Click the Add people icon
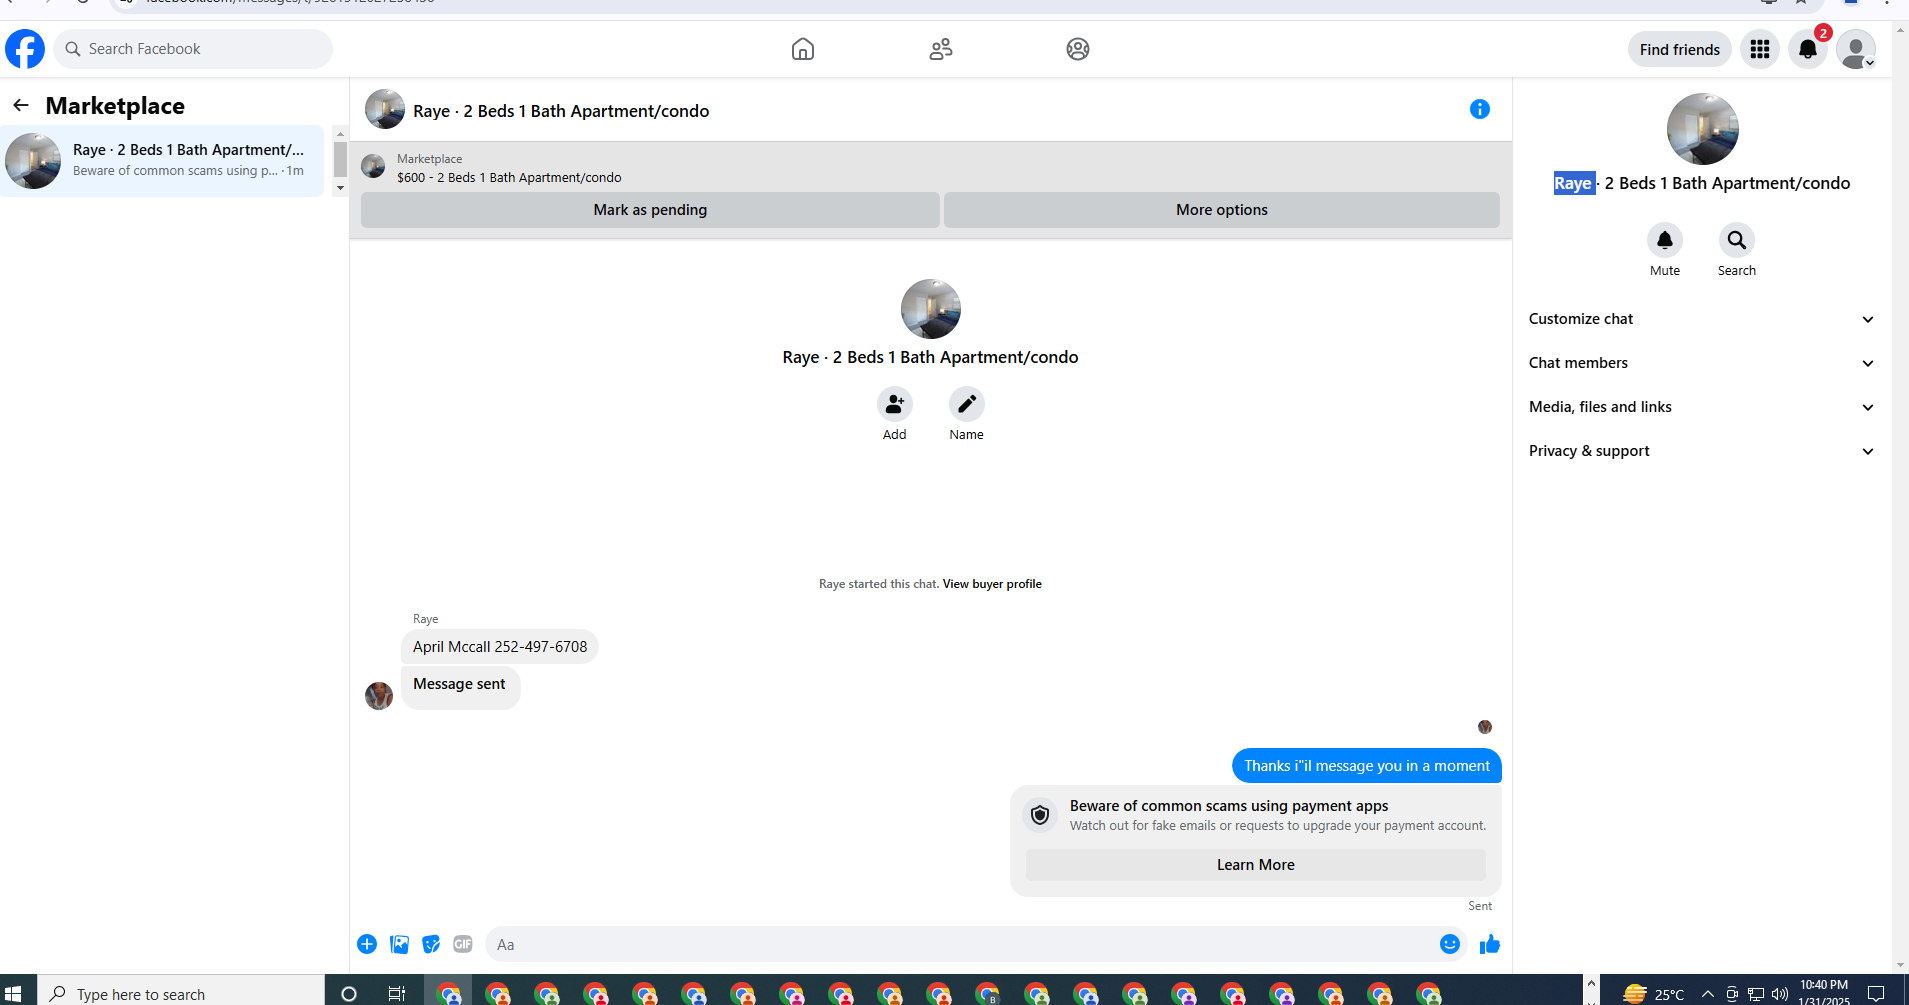The width and height of the screenshot is (1909, 1005). pyautogui.click(x=895, y=404)
